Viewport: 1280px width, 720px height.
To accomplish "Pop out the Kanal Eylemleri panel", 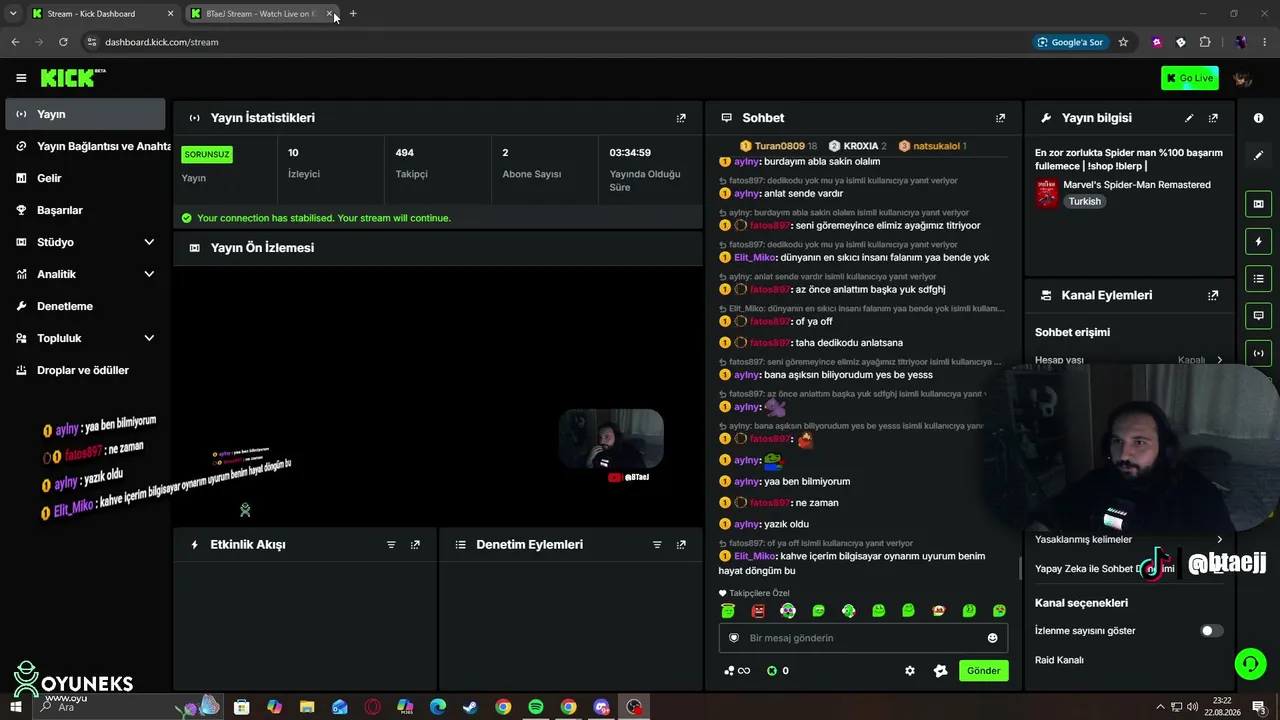I will pos(1213,296).
